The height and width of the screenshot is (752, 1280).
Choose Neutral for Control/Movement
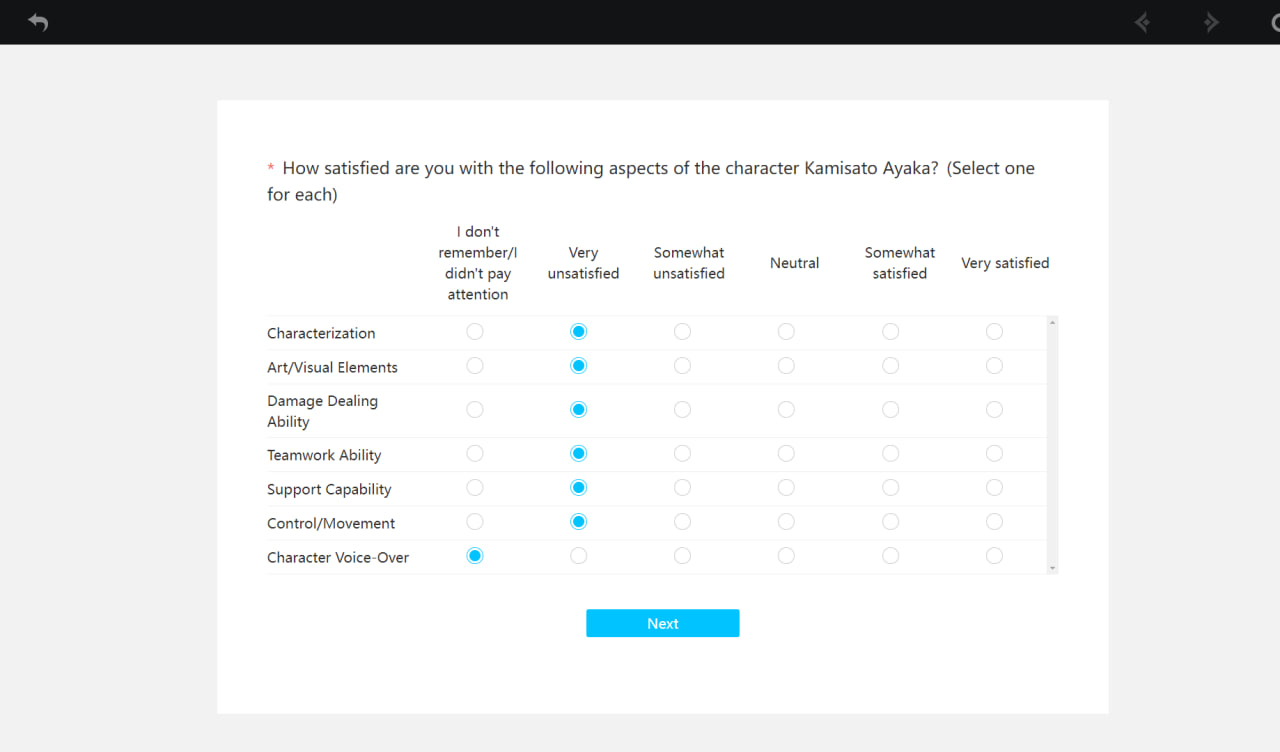pos(786,522)
